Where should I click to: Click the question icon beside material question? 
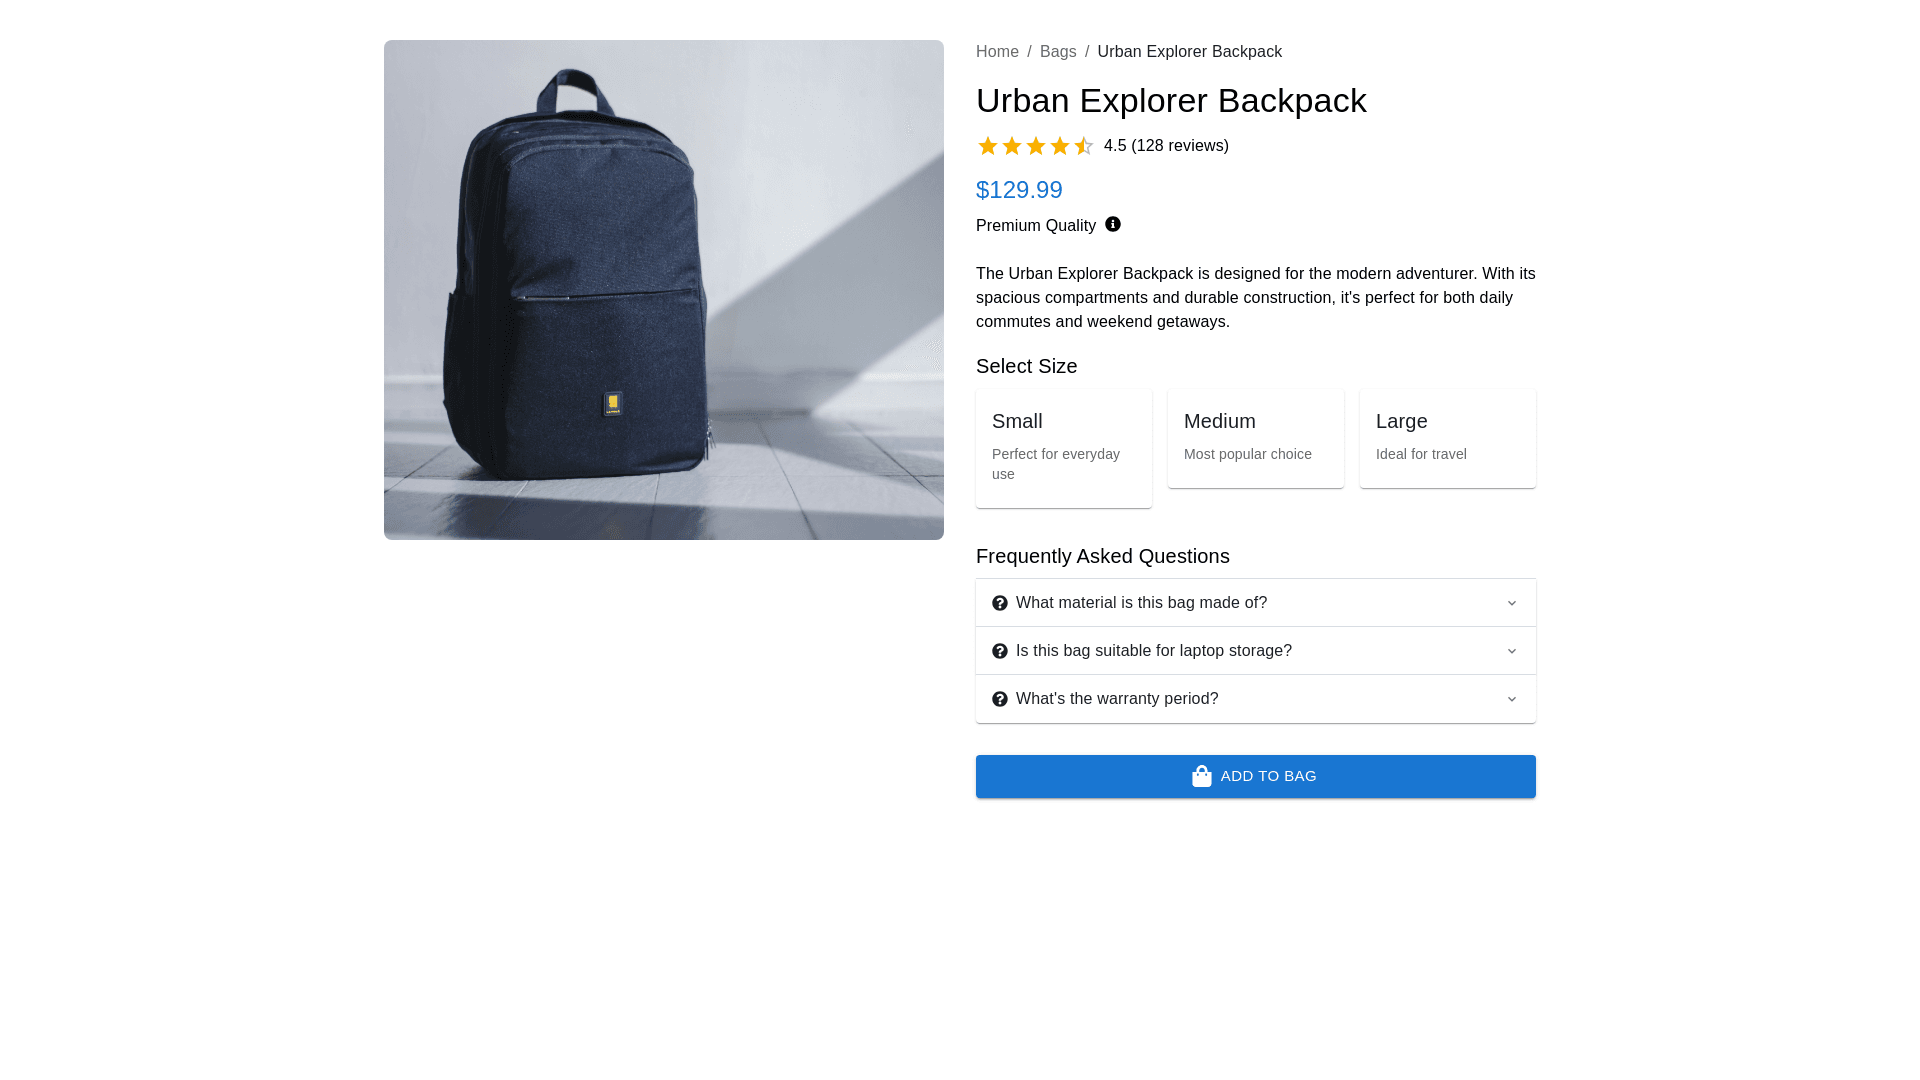point(1000,603)
